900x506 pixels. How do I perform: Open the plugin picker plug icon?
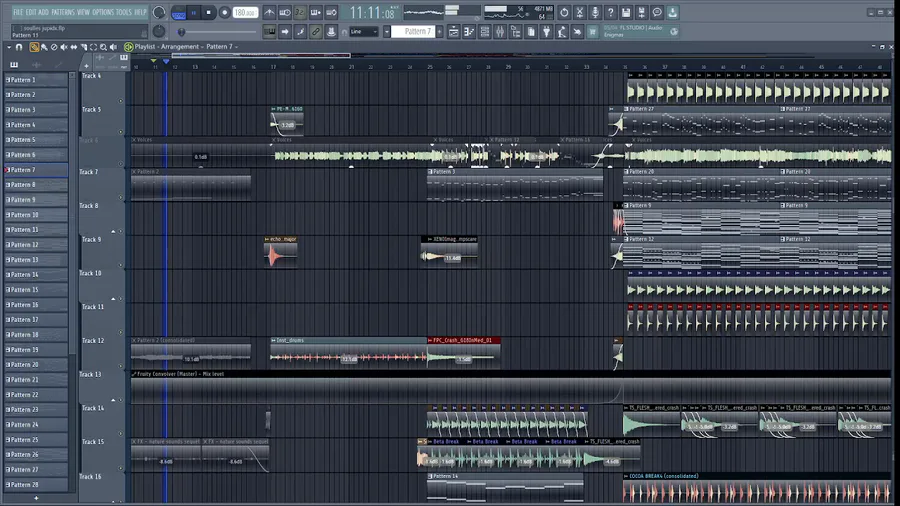[x=546, y=32]
